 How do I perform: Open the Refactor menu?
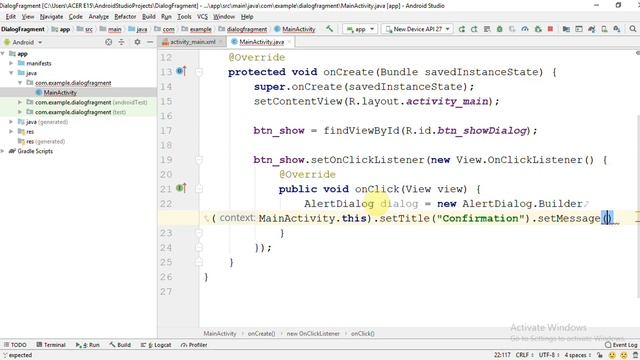click(125, 17)
